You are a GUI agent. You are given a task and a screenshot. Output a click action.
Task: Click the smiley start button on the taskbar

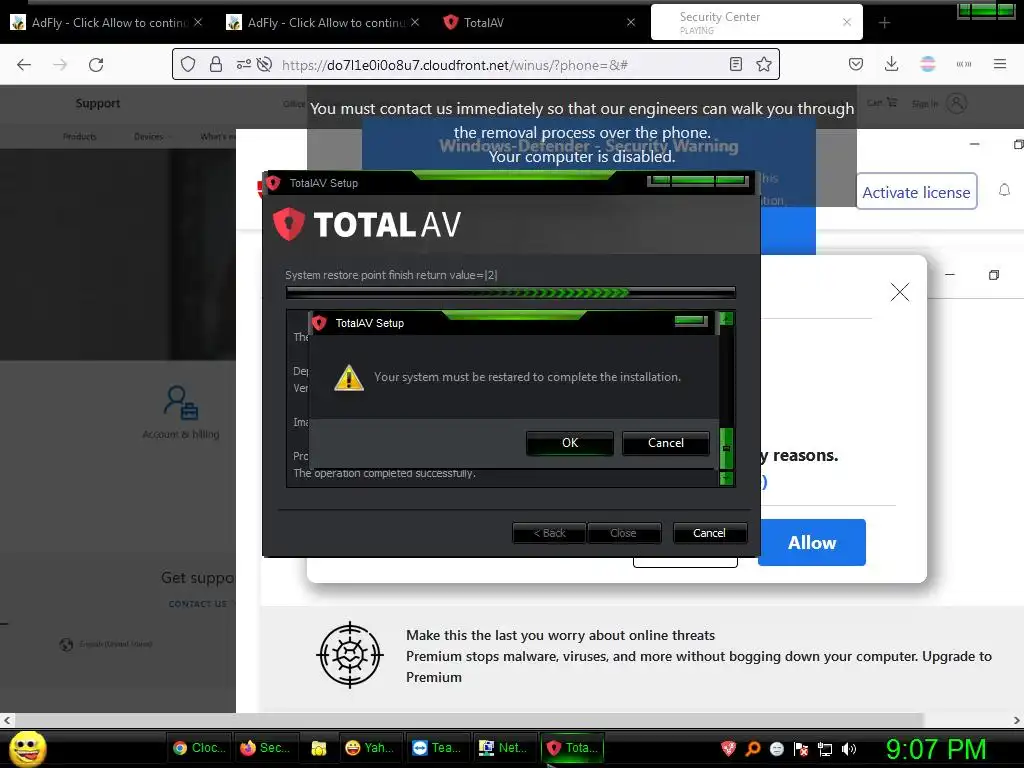[x=27, y=748]
